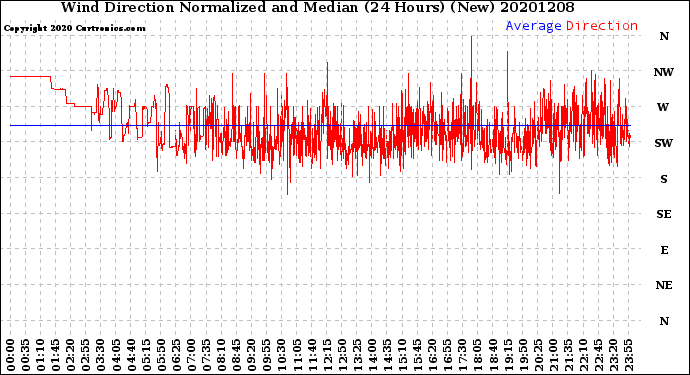Select the '01:45' time axis label
690x375 pixels.
click(x=55, y=355)
